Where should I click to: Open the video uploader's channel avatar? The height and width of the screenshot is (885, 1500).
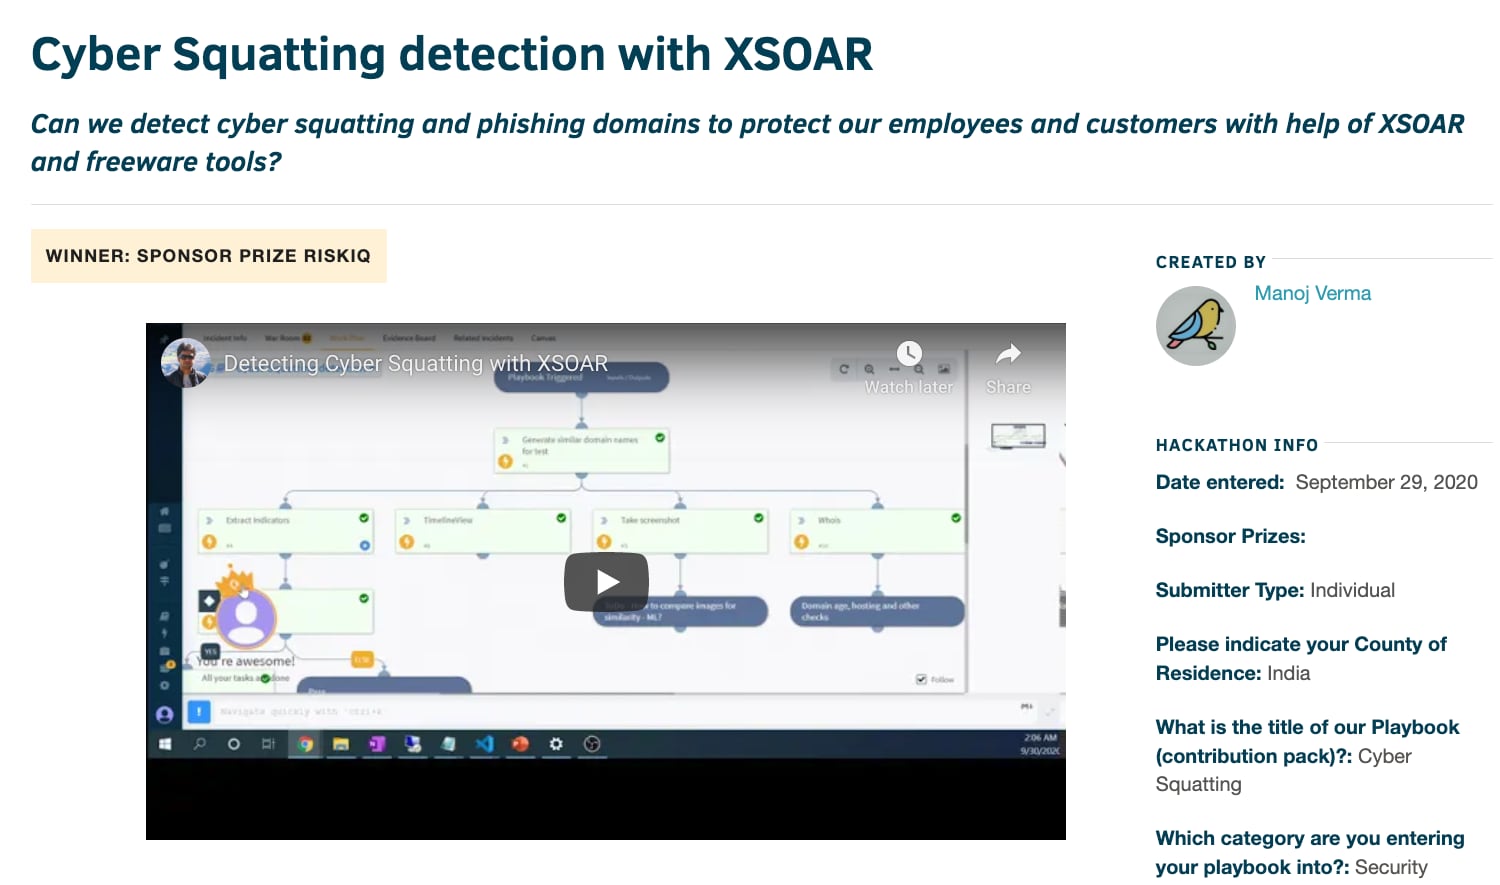click(185, 363)
